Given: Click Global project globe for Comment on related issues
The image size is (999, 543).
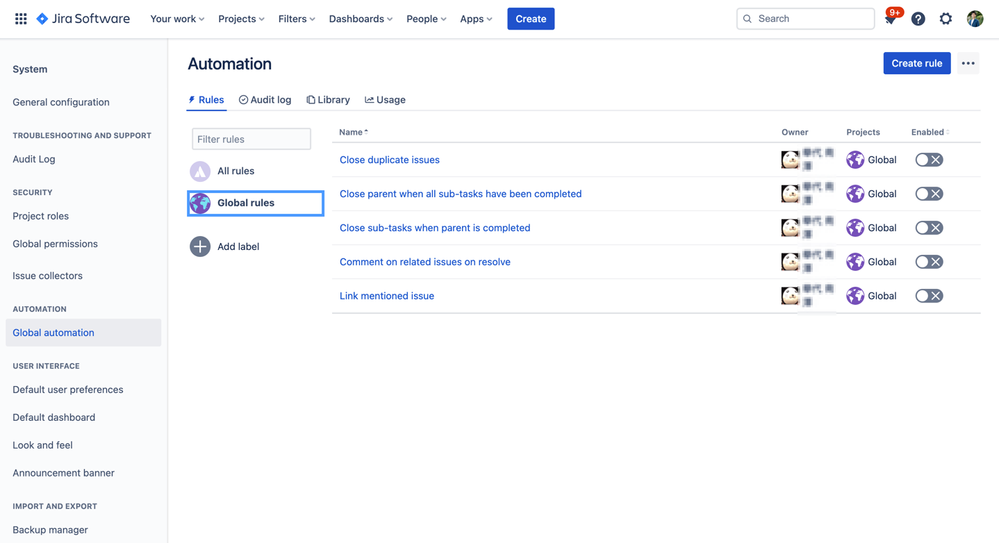Looking at the screenshot, I should [x=855, y=261].
